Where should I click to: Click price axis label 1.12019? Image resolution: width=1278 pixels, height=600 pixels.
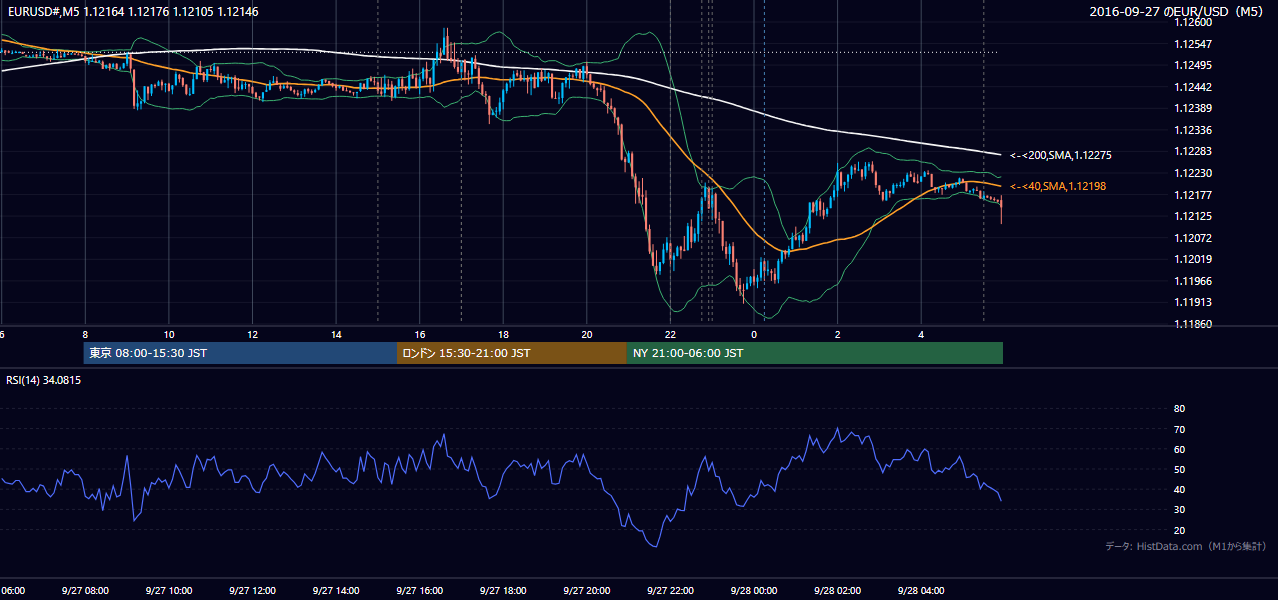[x=1194, y=259]
